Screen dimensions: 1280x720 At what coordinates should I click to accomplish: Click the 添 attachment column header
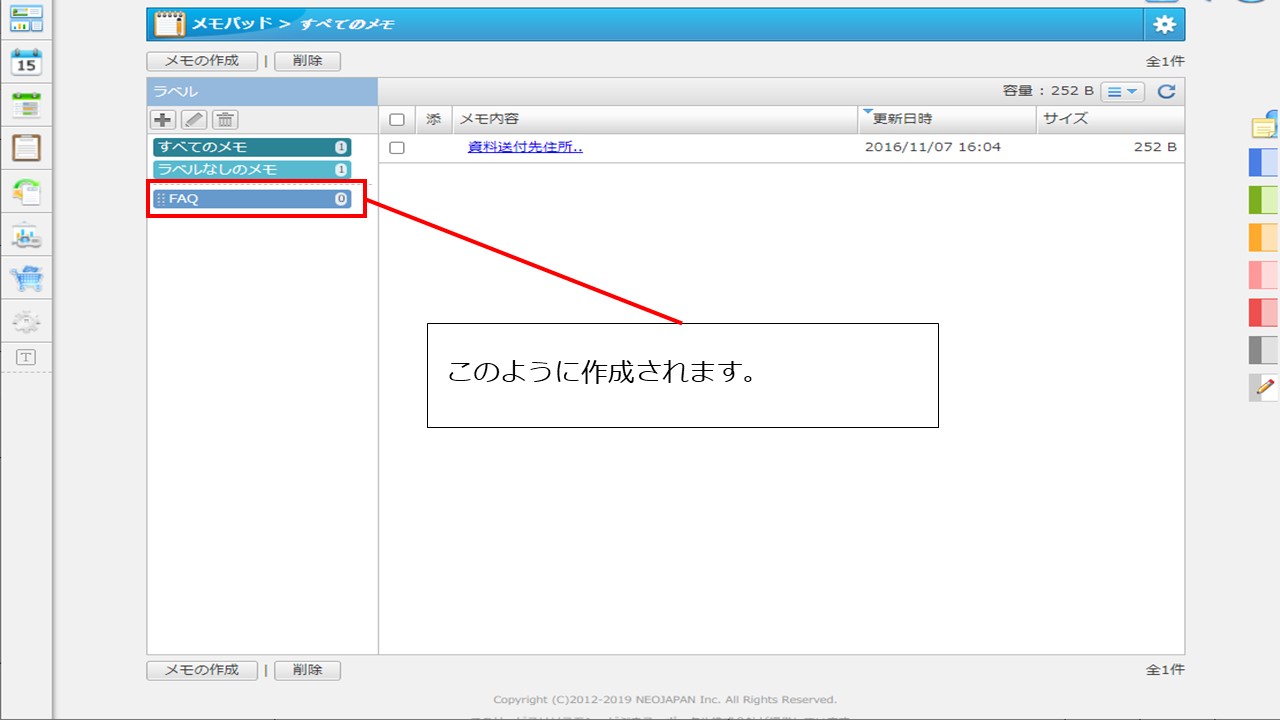point(433,119)
